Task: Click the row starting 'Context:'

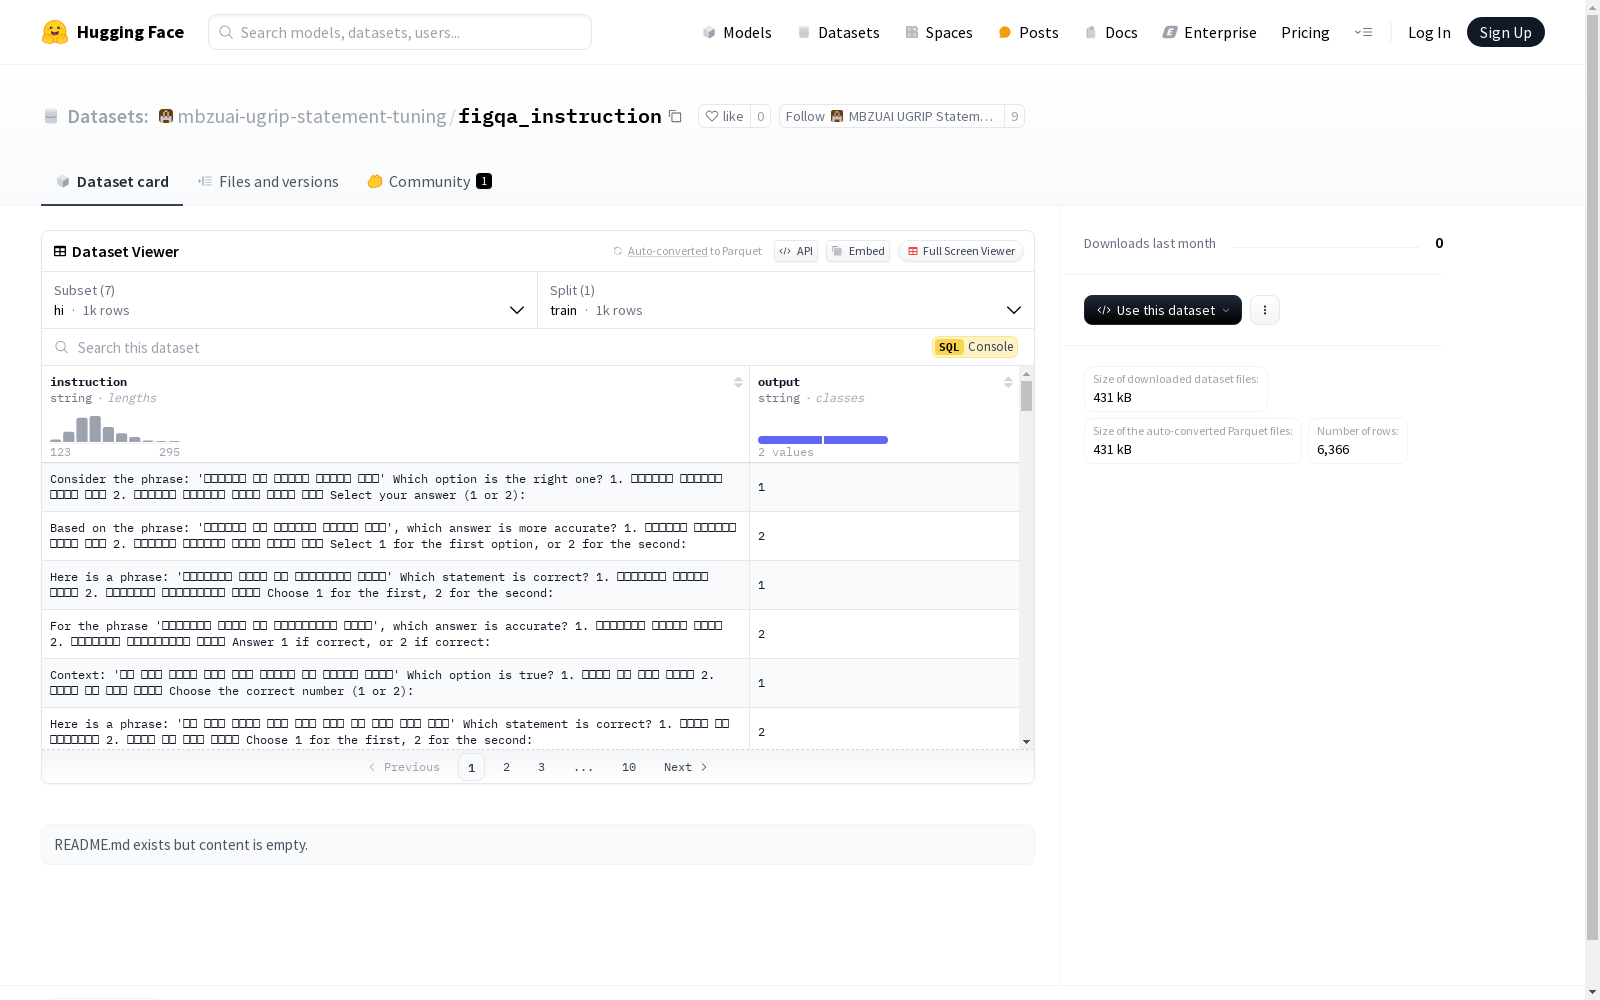Action: pyautogui.click(x=530, y=683)
